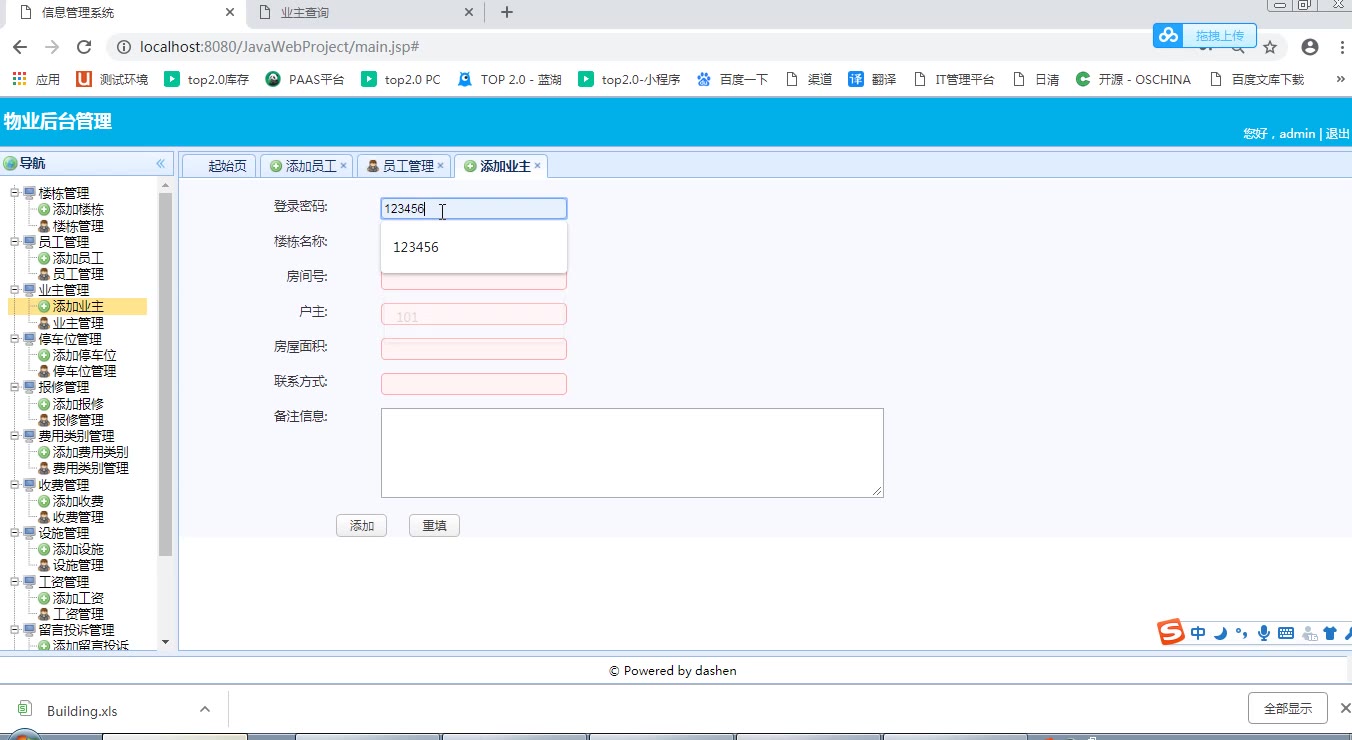Click the green plus icon beside 添加业主 tree item
Image resolution: width=1352 pixels, height=740 pixels.
[x=44, y=307]
